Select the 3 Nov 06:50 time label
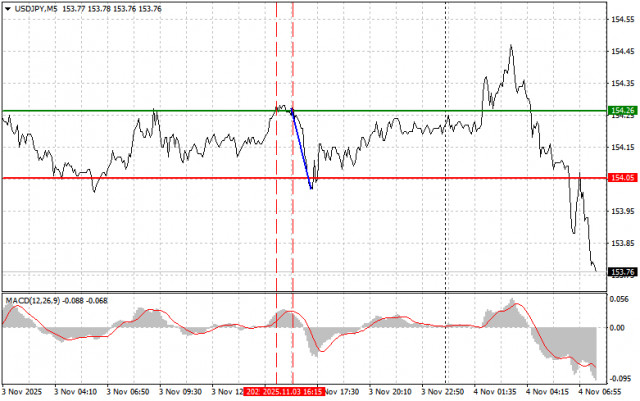This screenshot has width=640, height=401. pyautogui.click(x=128, y=392)
